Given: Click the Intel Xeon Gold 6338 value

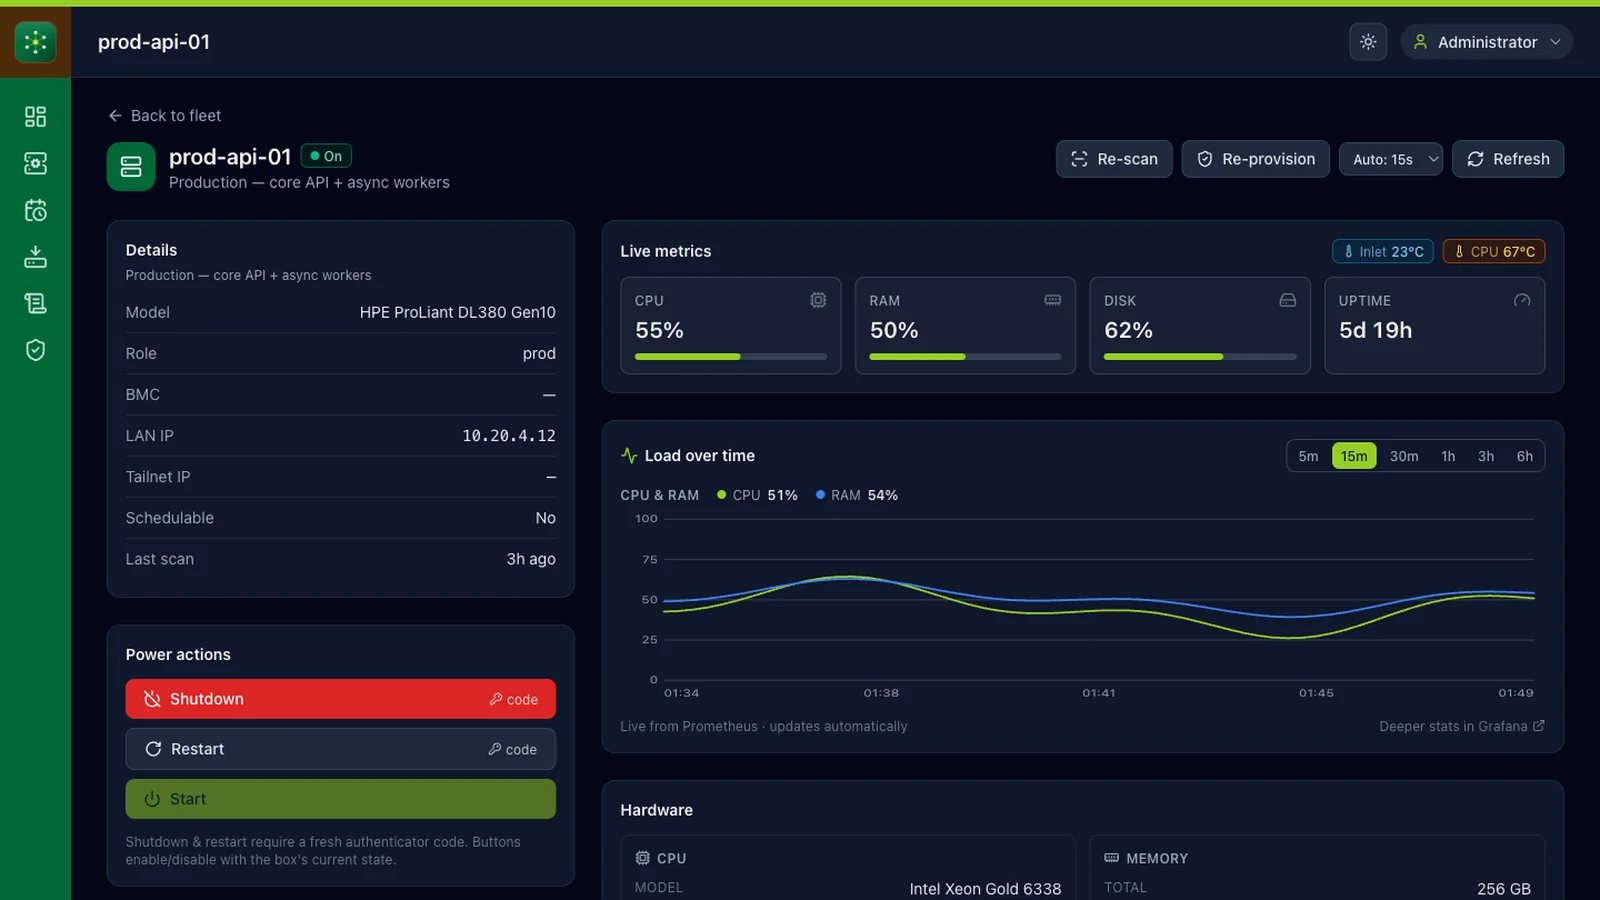Looking at the screenshot, I should pyautogui.click(x=985, y=888).
